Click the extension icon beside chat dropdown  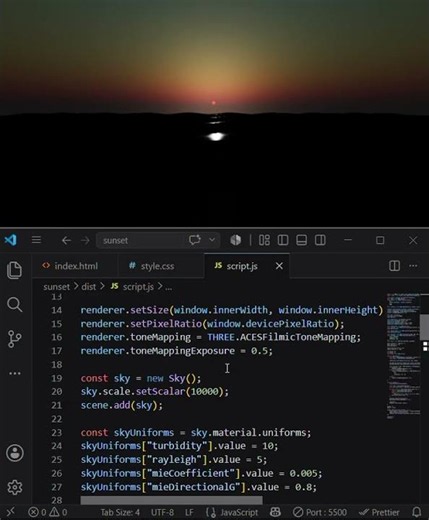235,240
